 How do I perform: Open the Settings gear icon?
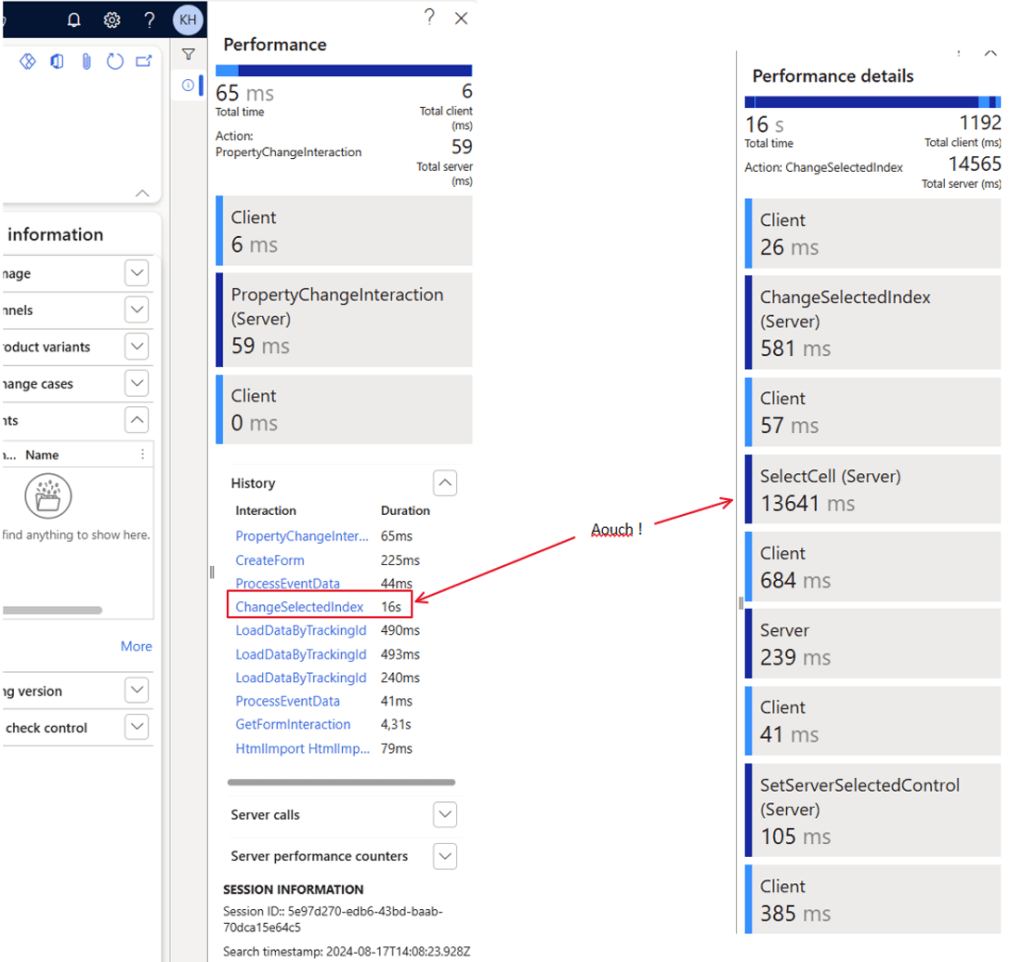[111, 20]
